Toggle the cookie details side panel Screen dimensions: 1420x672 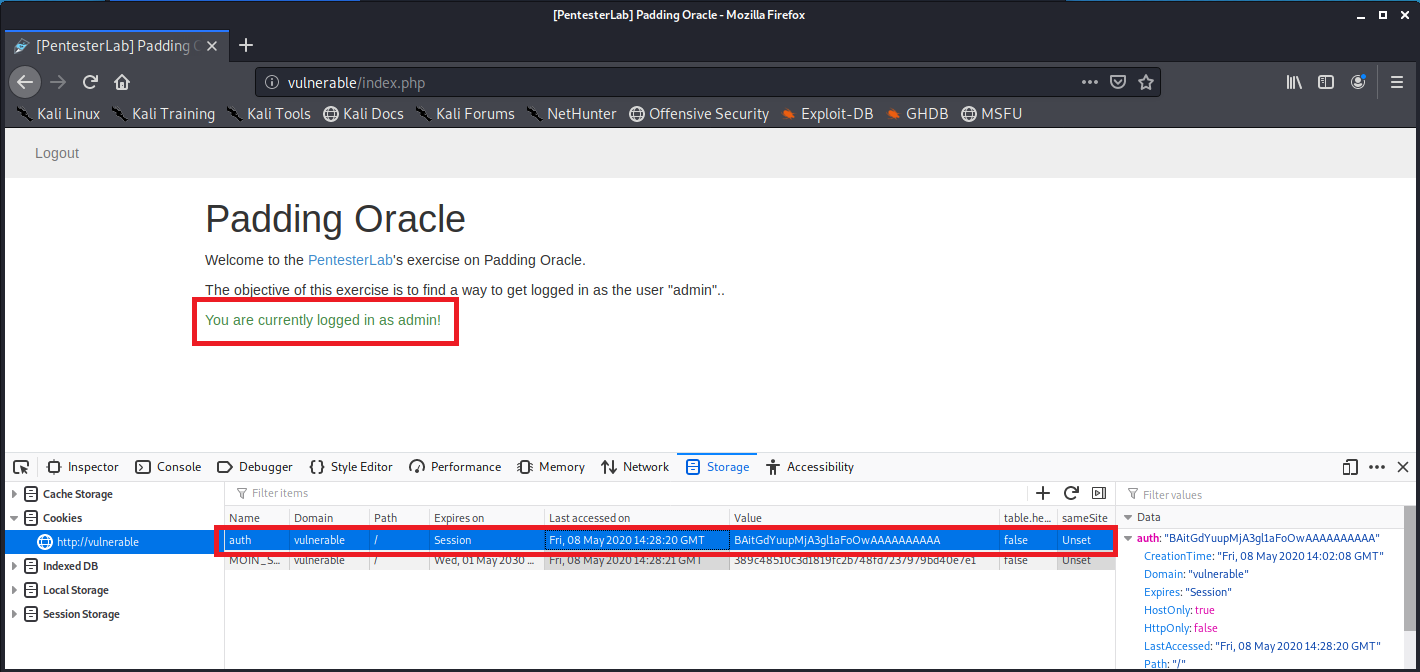[1099, 493]
